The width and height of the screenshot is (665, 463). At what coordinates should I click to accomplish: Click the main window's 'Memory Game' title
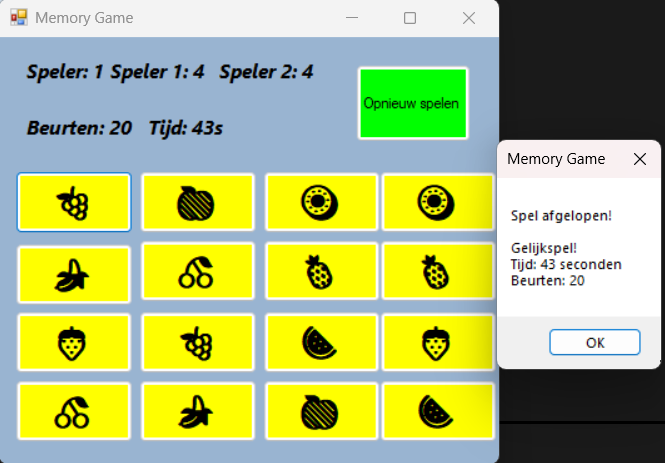click(84, 18)
